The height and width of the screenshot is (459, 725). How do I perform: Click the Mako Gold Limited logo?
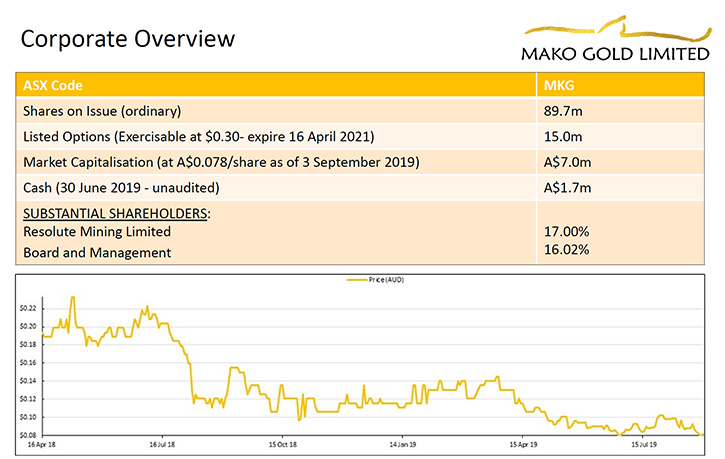(x=616, y=39)
